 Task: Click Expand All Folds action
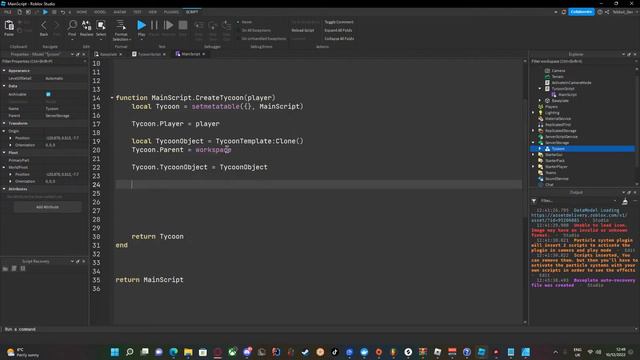[338, 30]
